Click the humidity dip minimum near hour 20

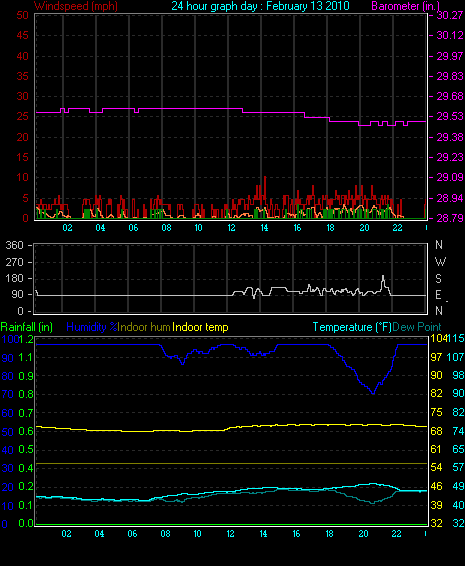[373, 393]
